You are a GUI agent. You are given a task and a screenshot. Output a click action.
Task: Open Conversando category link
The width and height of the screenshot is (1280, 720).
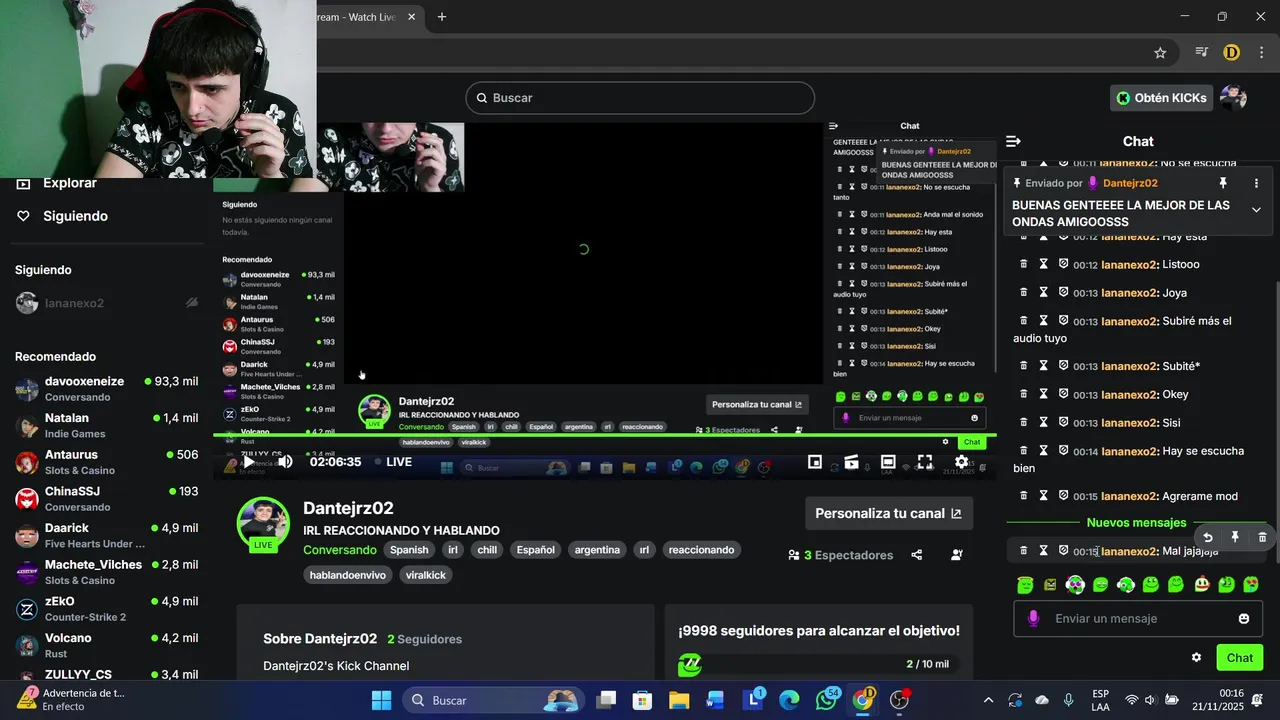pos(340,550)
